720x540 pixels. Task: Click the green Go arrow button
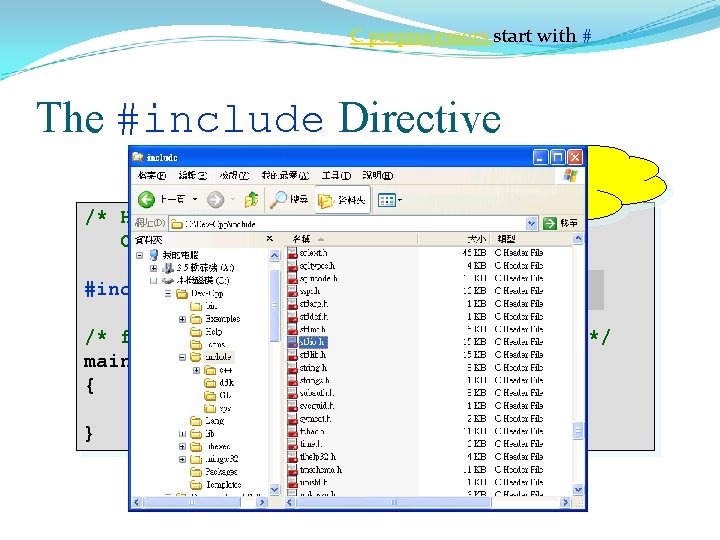pos(549,223)
